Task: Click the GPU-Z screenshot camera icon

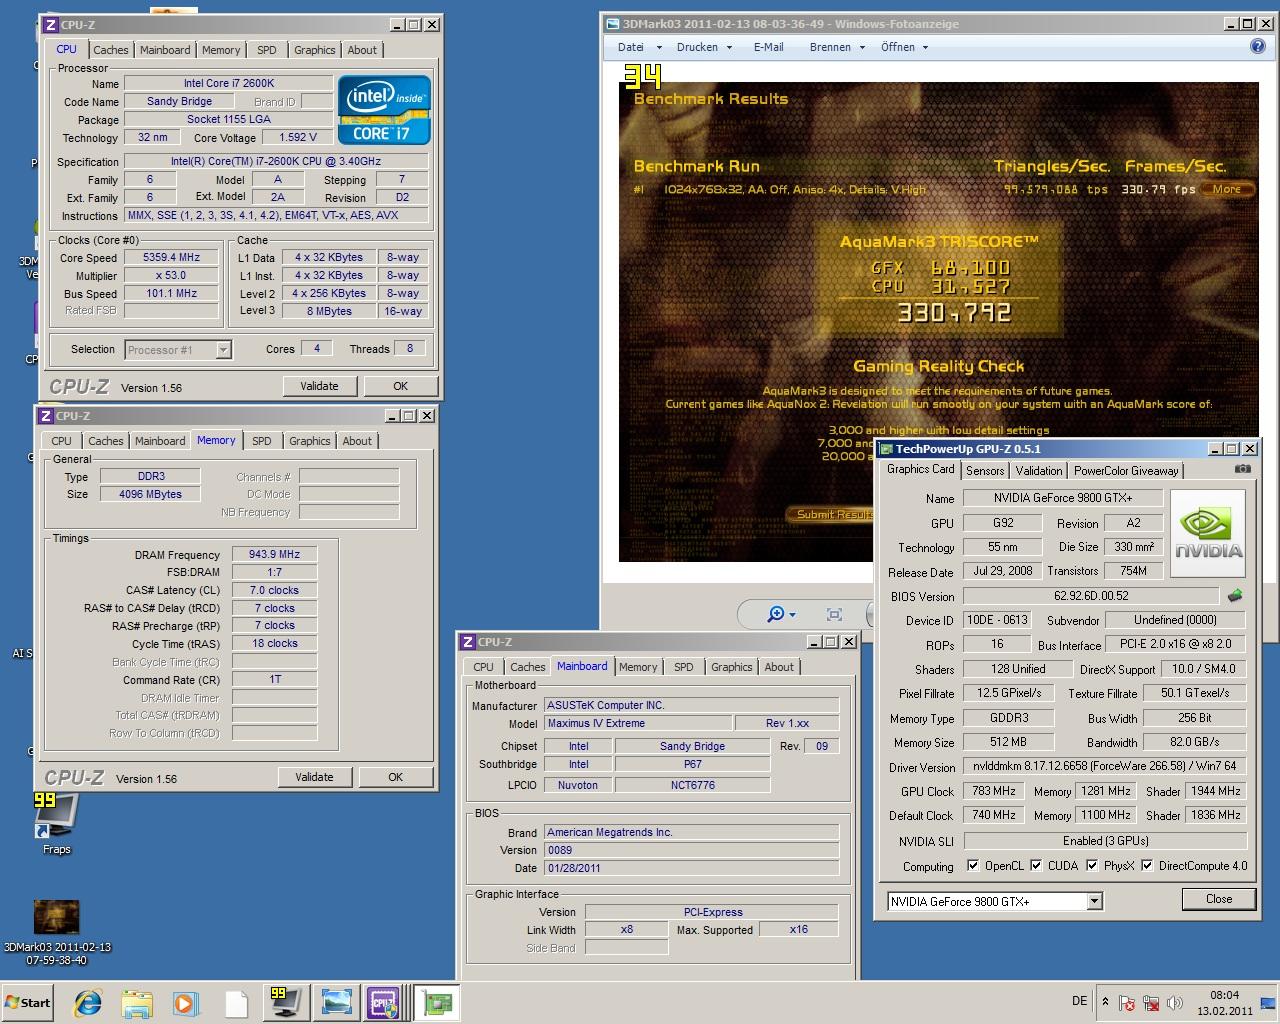Action: [x=1242, y=469]
